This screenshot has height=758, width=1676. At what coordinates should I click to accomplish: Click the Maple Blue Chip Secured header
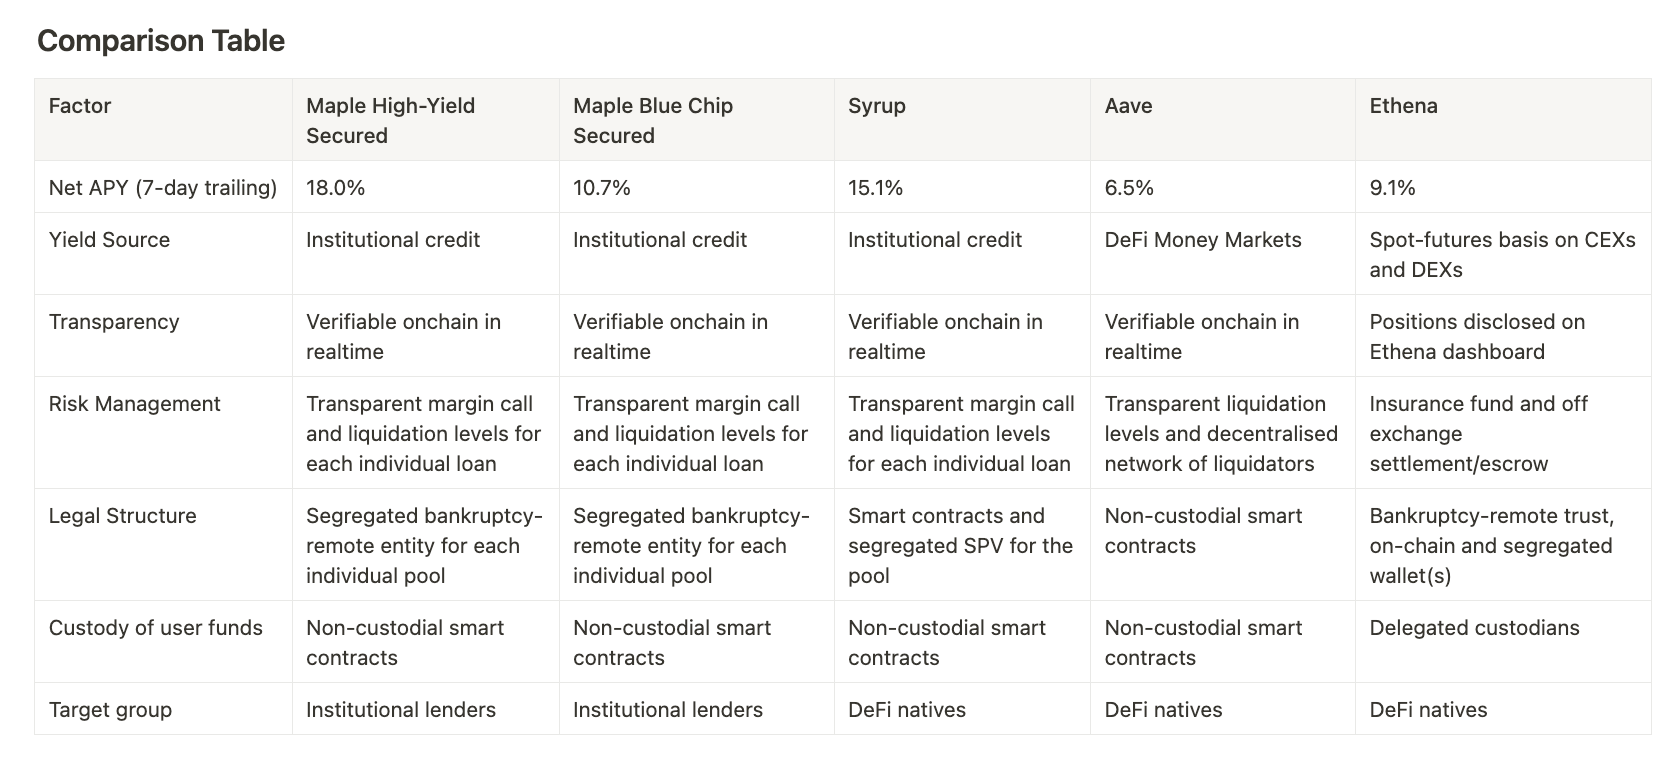click(x=653, y=121)
